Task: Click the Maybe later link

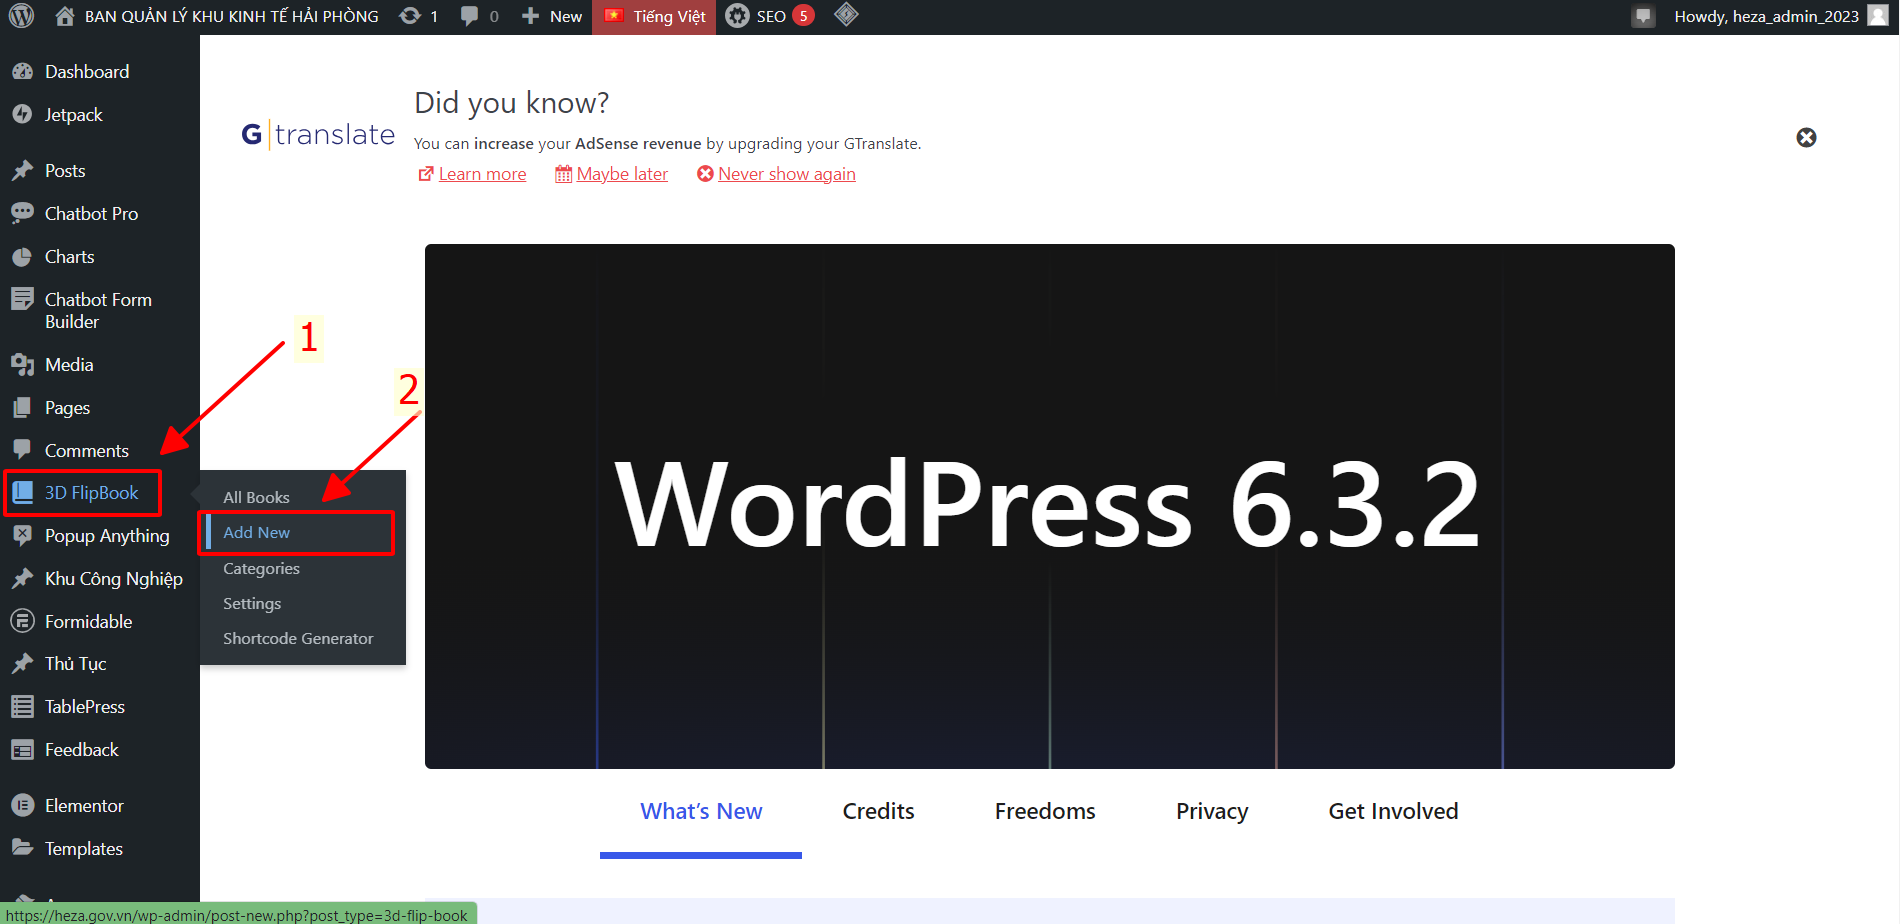Action: [x=621, y=174]
